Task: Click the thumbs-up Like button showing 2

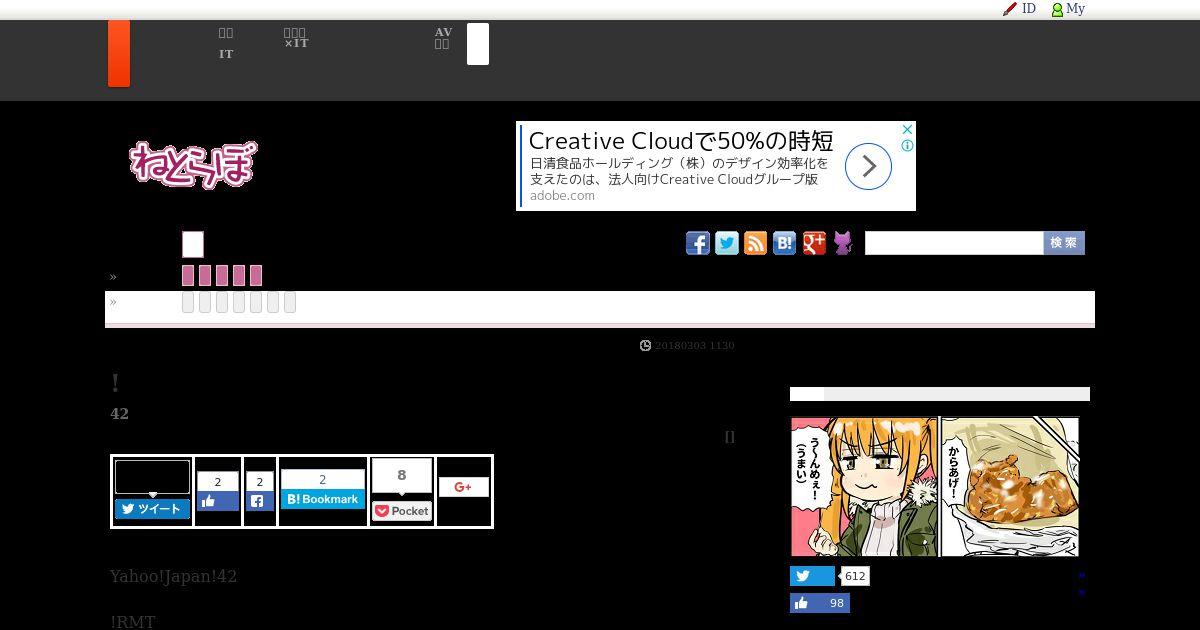Action: (x=218, y=501)
